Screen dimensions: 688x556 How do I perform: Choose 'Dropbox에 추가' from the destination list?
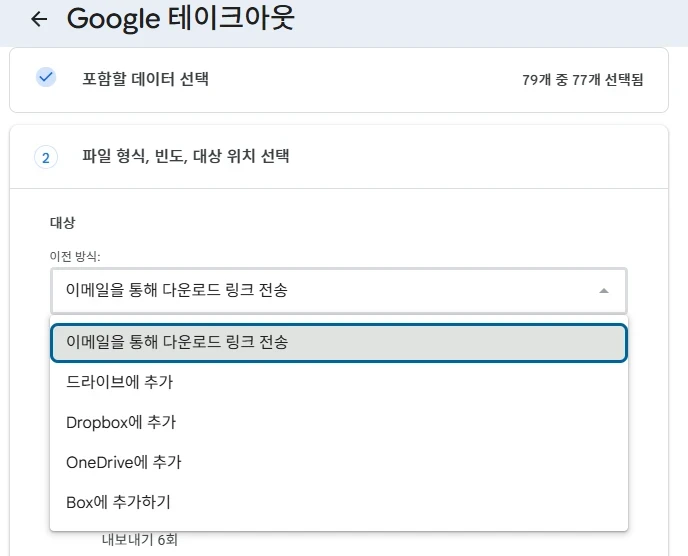click(121, 422)
